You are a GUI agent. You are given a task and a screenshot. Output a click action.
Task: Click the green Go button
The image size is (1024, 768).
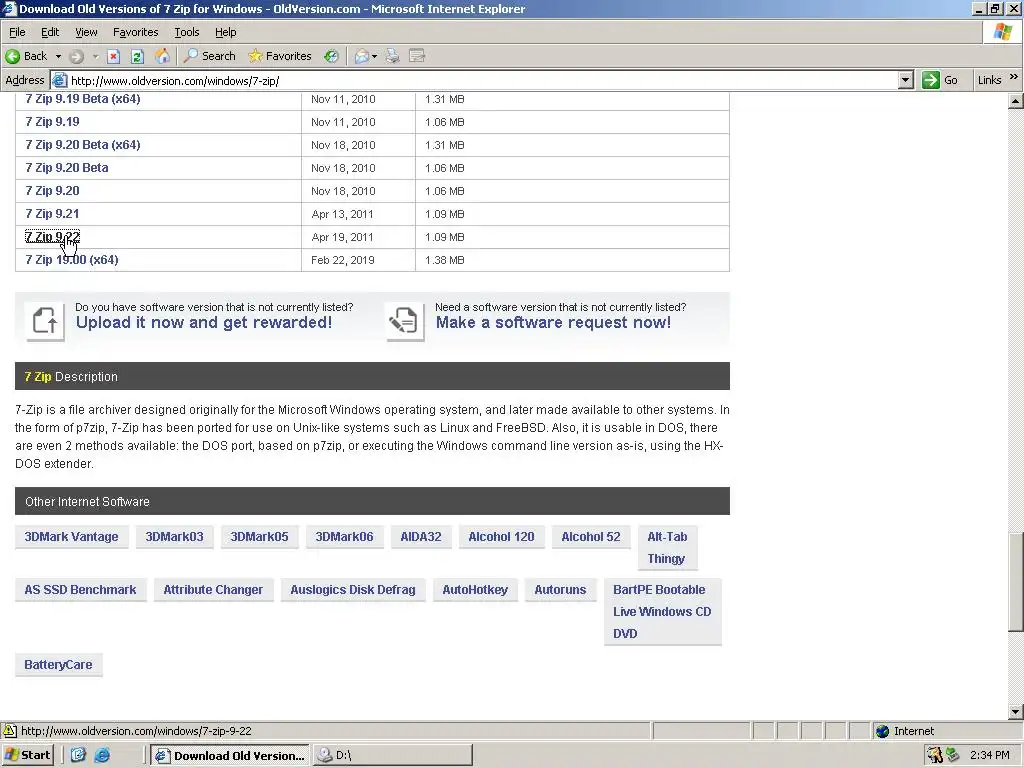point(940,80)
